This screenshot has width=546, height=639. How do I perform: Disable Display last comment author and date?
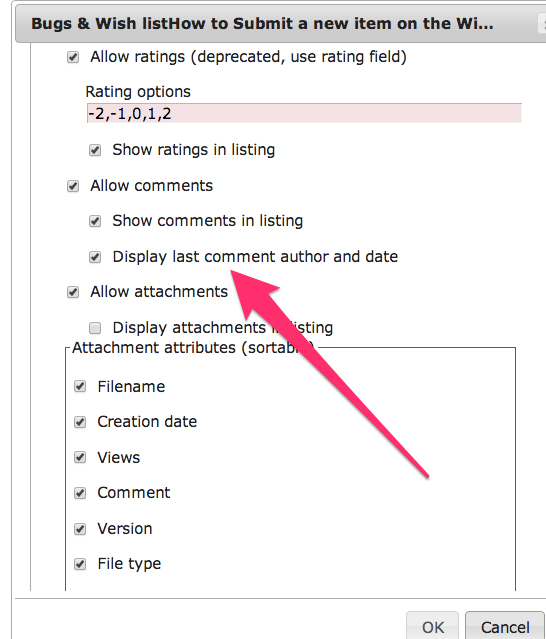click(95, 257)
